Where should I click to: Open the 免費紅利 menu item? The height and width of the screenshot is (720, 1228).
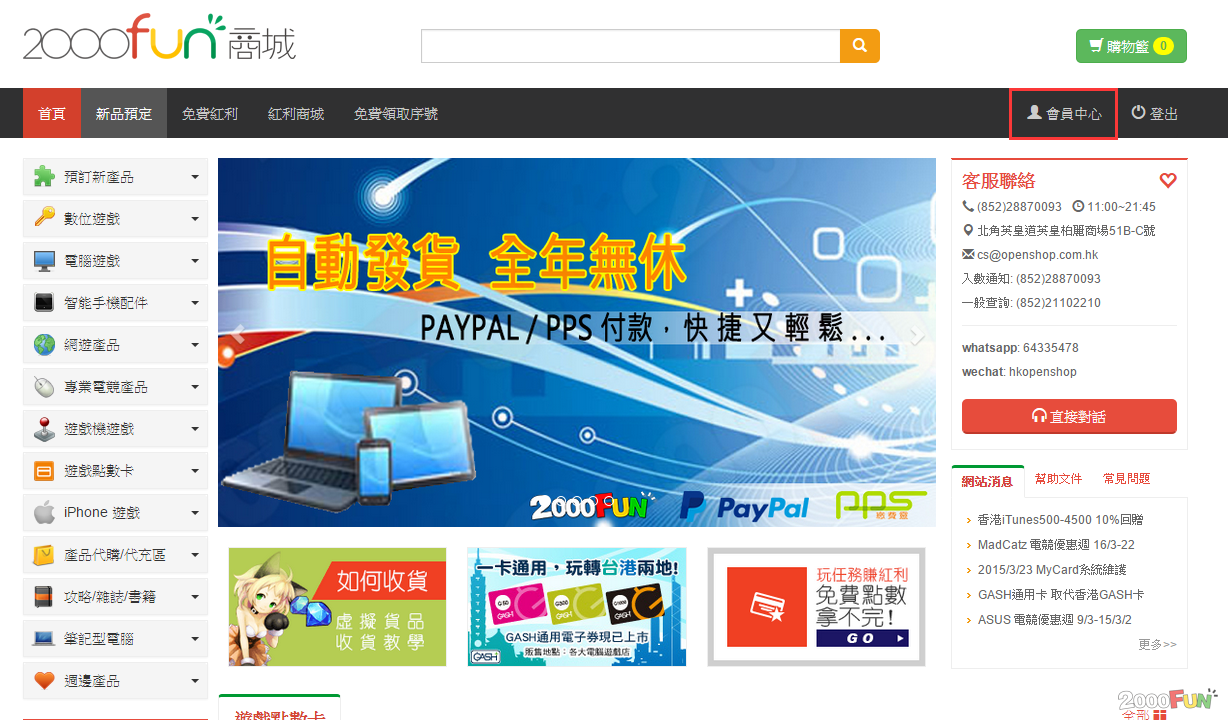(210, 113)
